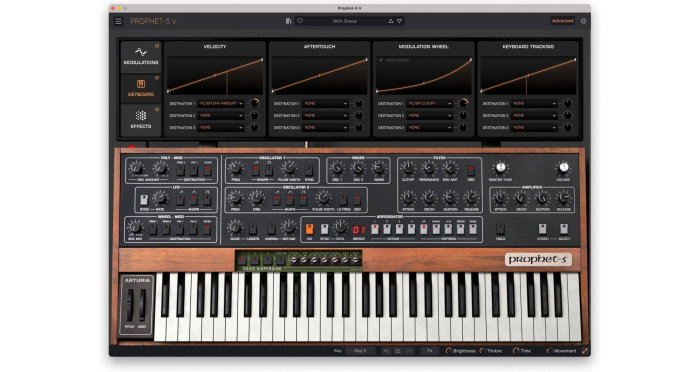
Task: Open Modulation Wheel Destination 1 dropdown
Action: [430, 104]
